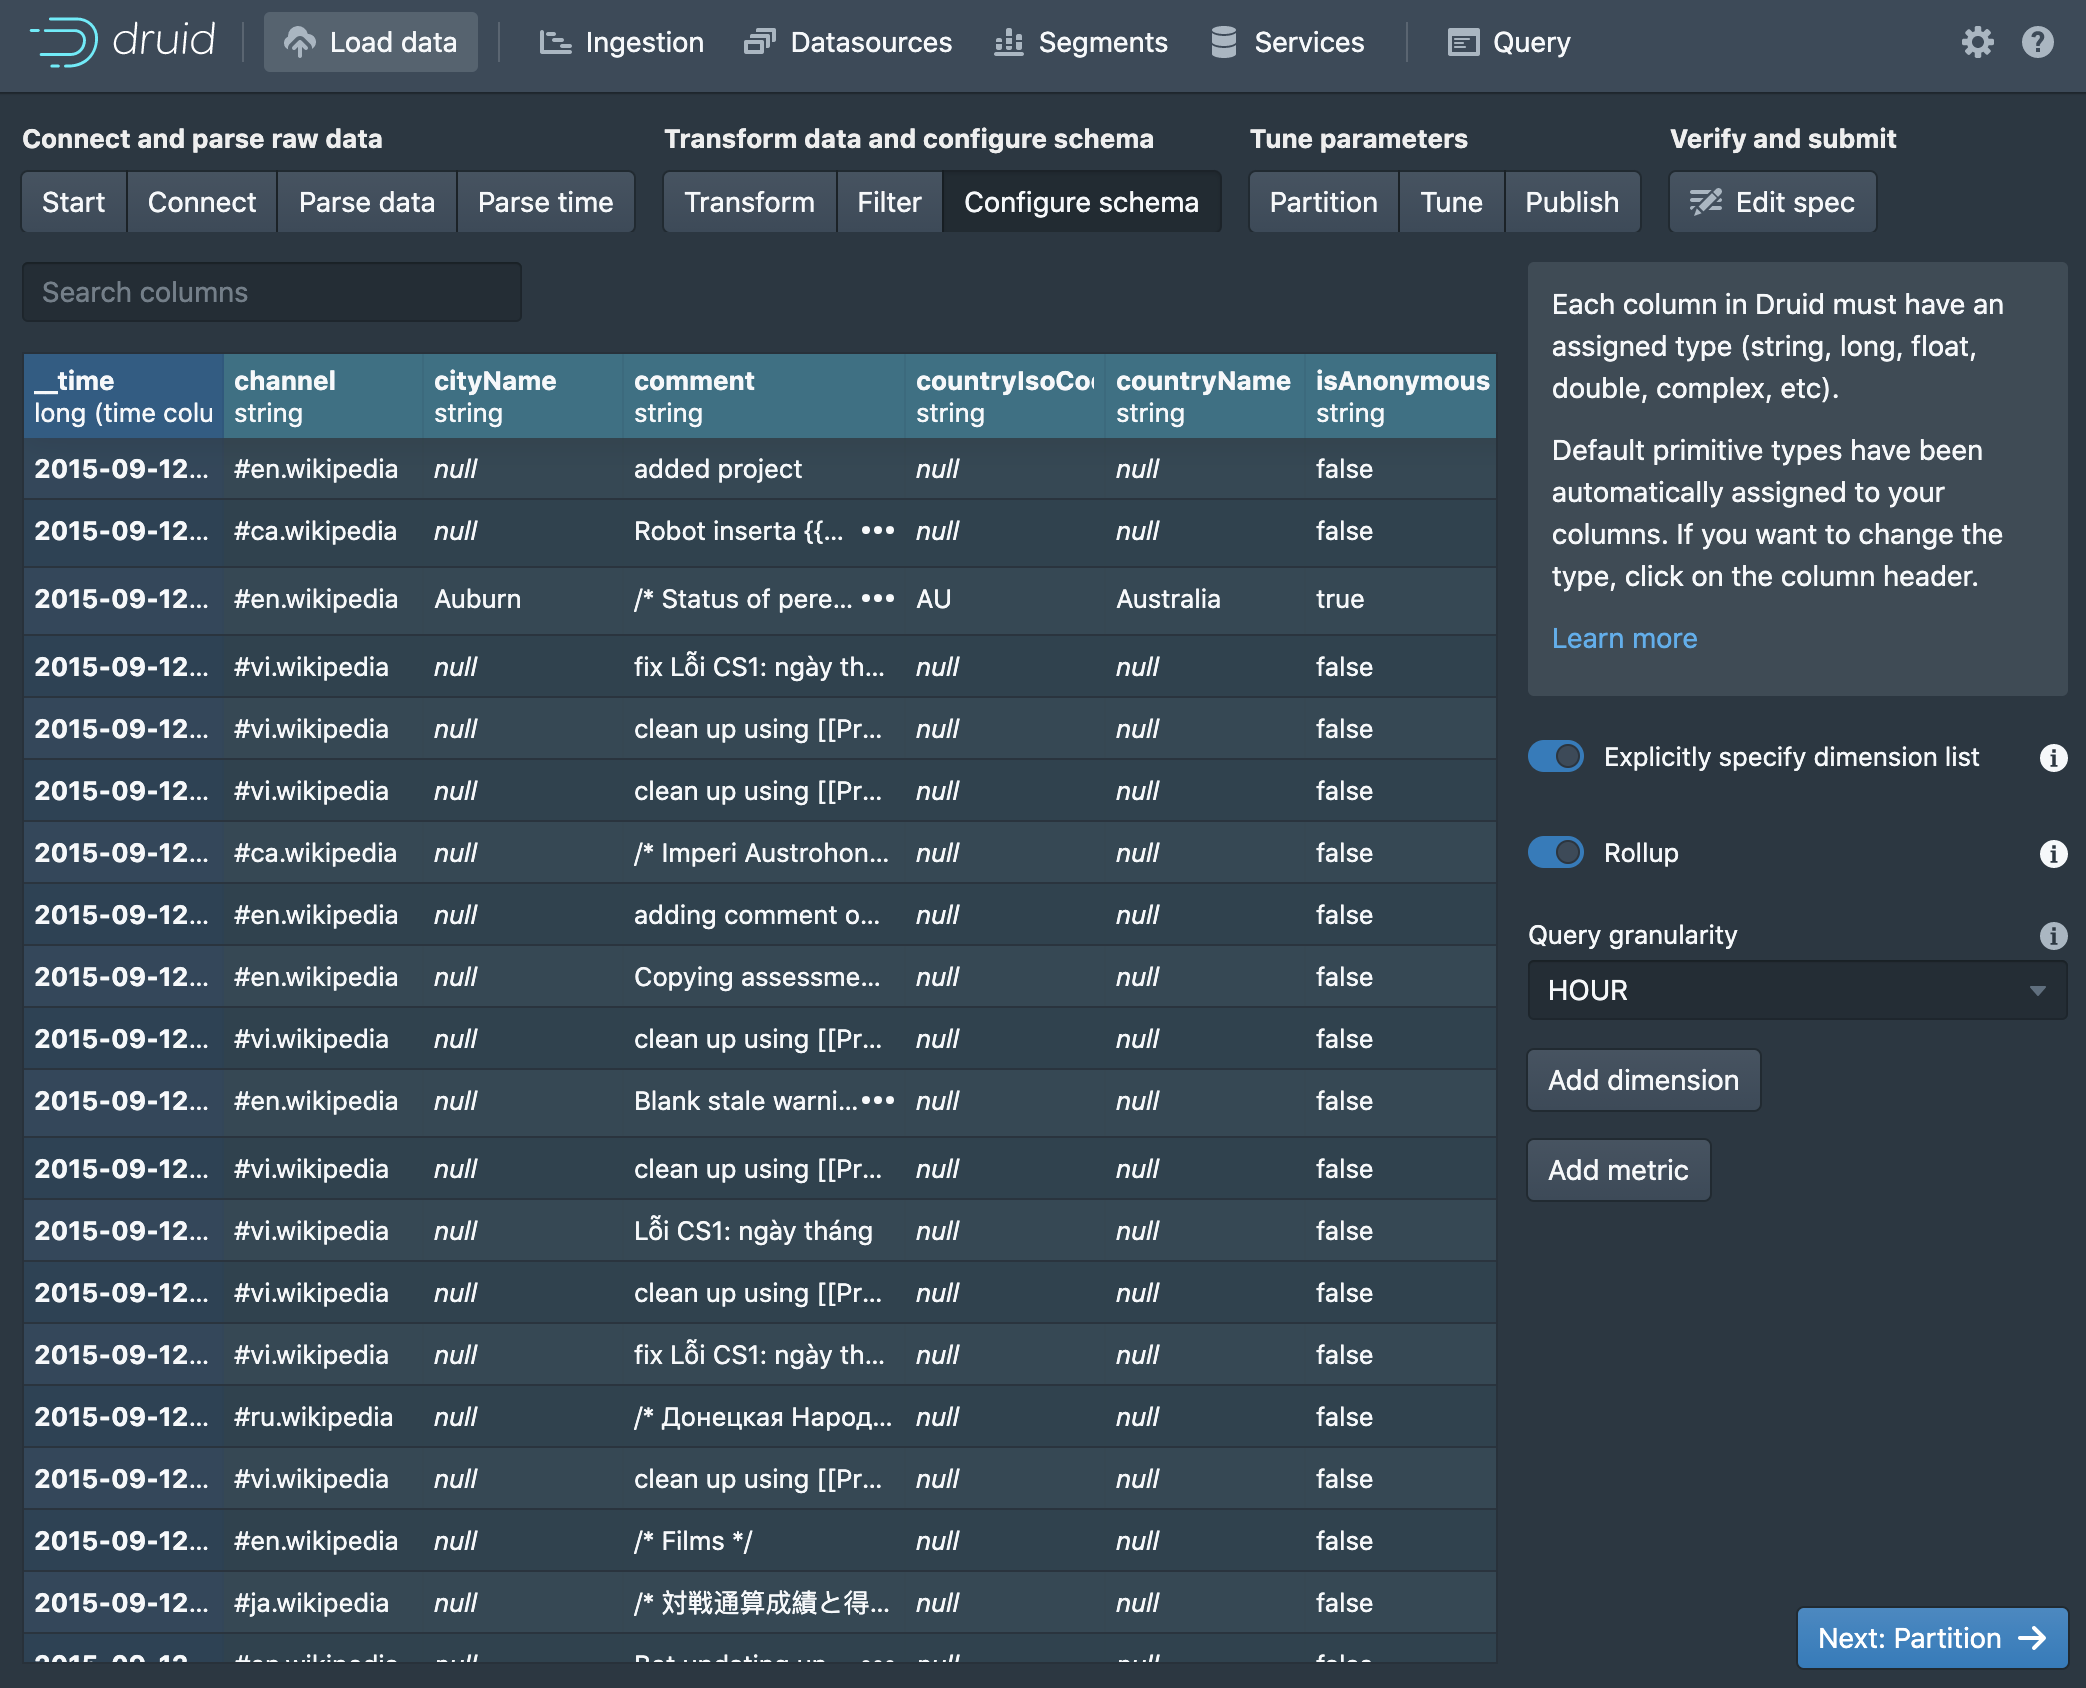
Task: Switch to the Partition step tab
Action: (x=1322, y=202)
